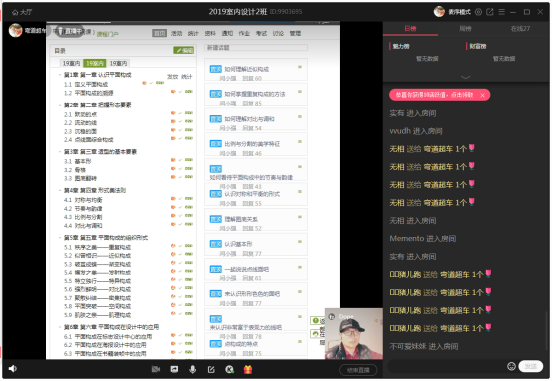The width and height of the screenshot is (552, 381).
Task: Open the hamburger menu in title bar
Action: point(502,12)
